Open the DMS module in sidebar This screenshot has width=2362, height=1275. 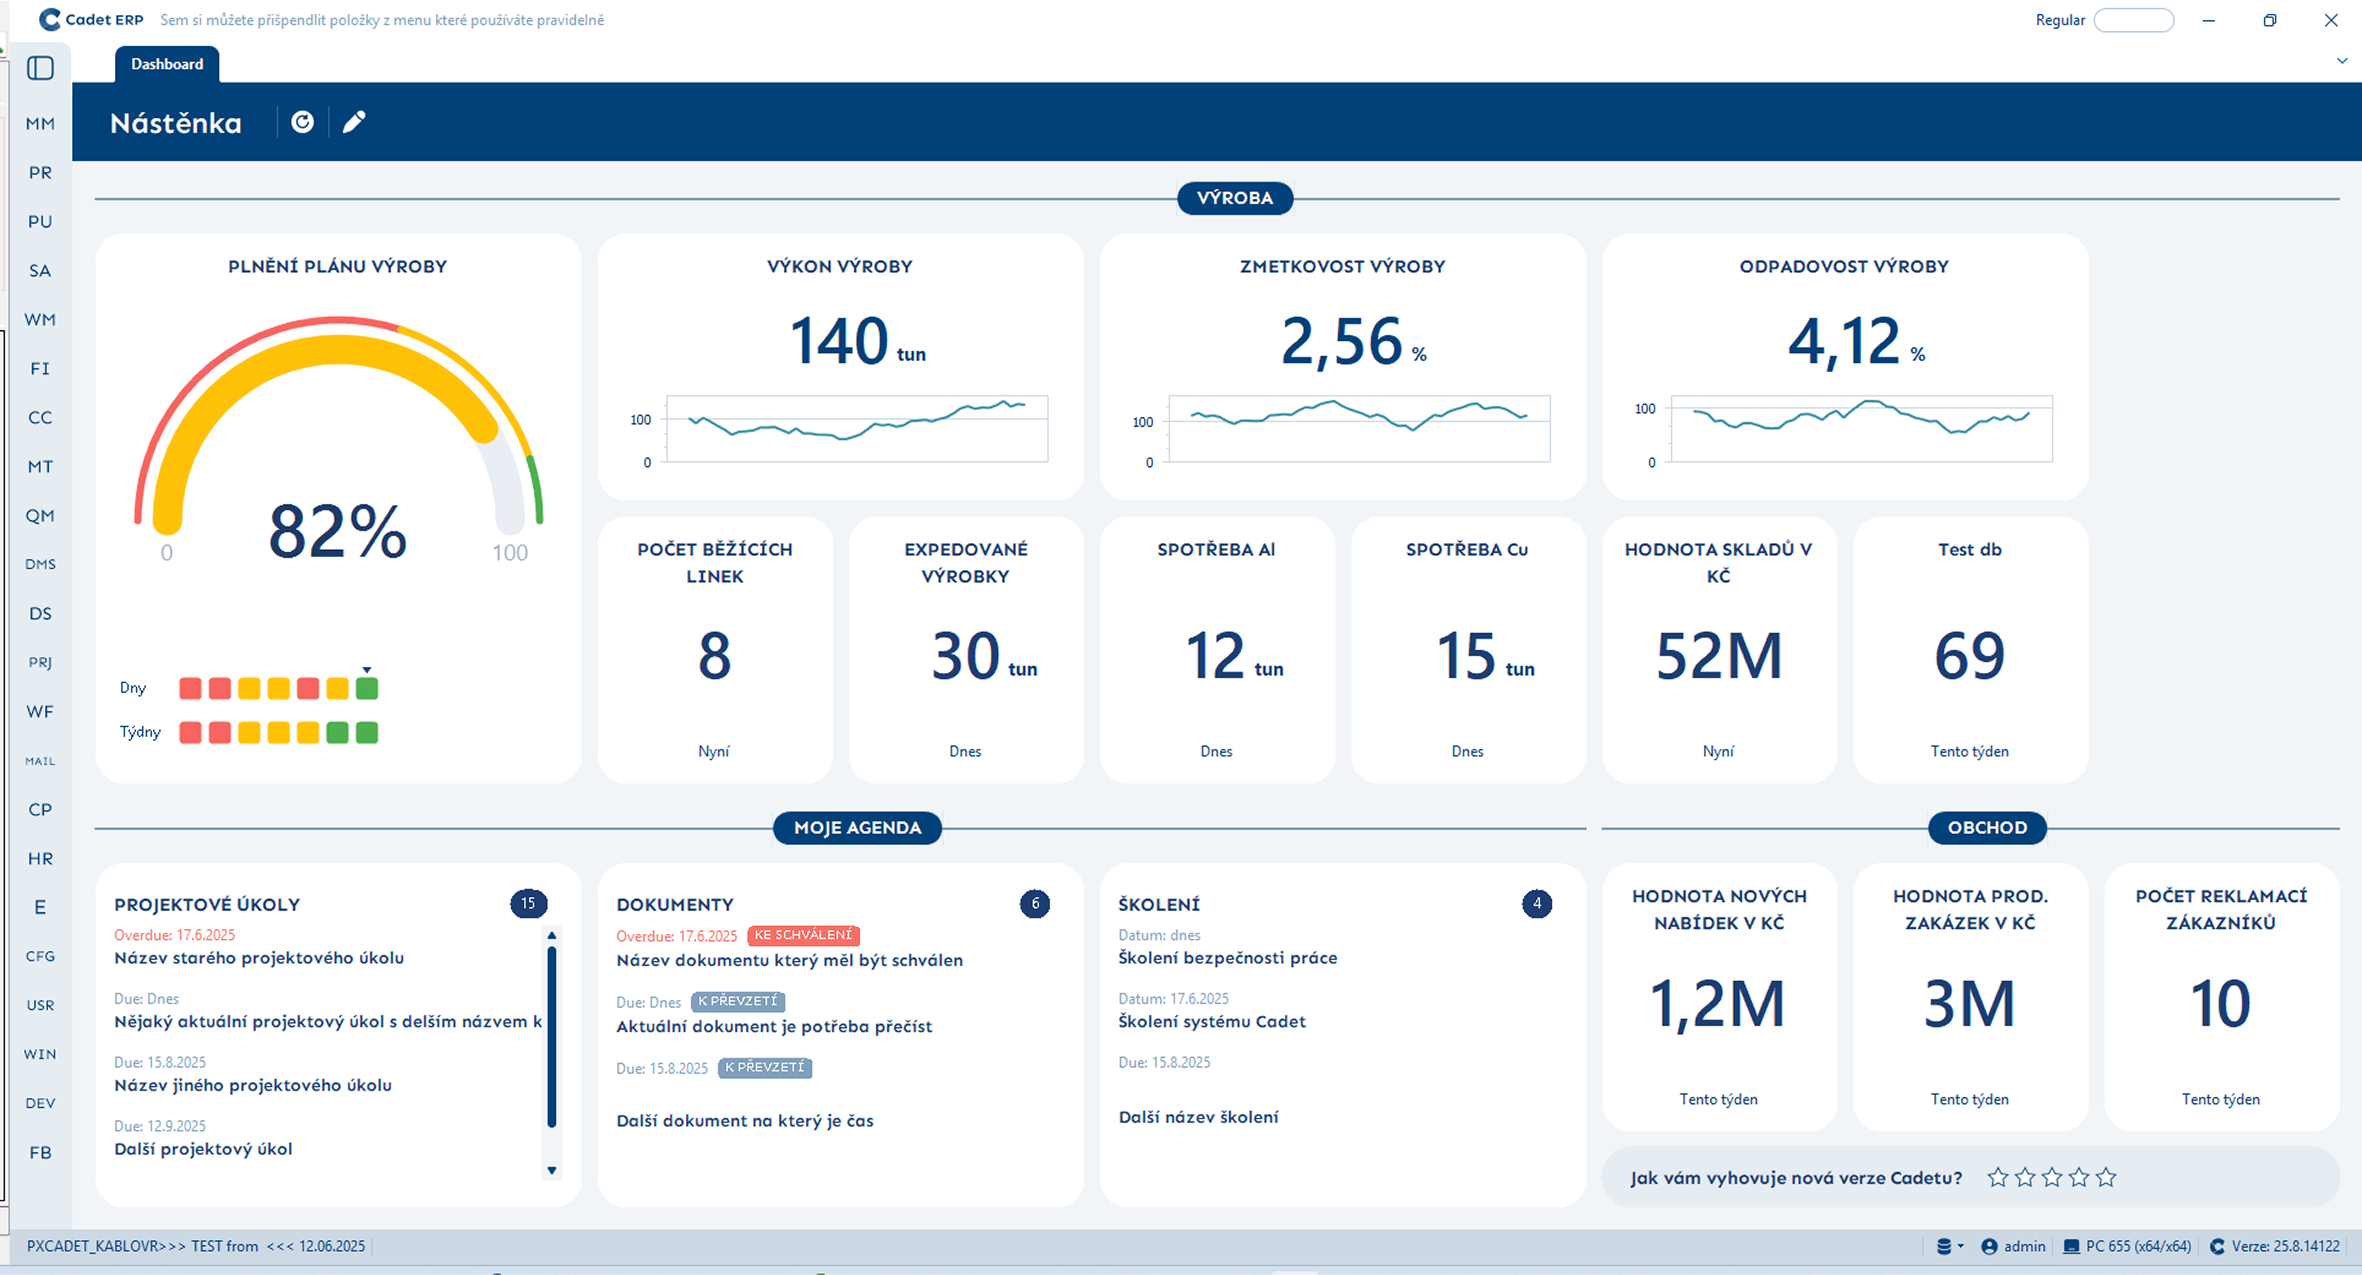point(40,565)
